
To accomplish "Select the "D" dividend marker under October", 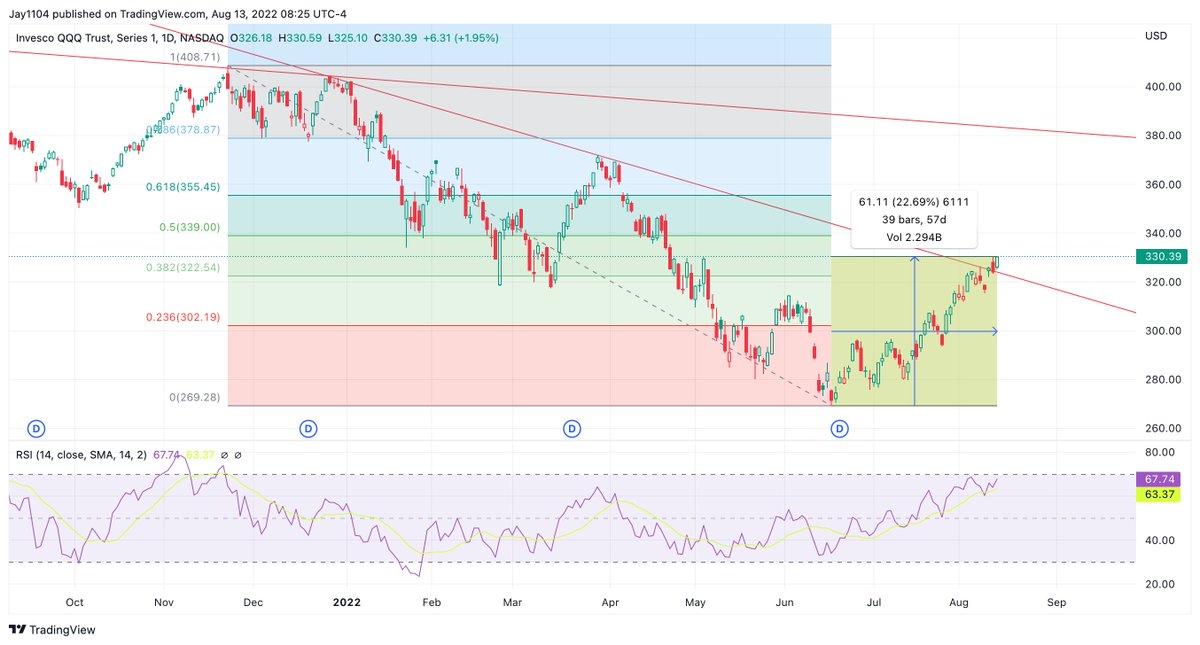I will pyautogui.click(x=37, y=428).
